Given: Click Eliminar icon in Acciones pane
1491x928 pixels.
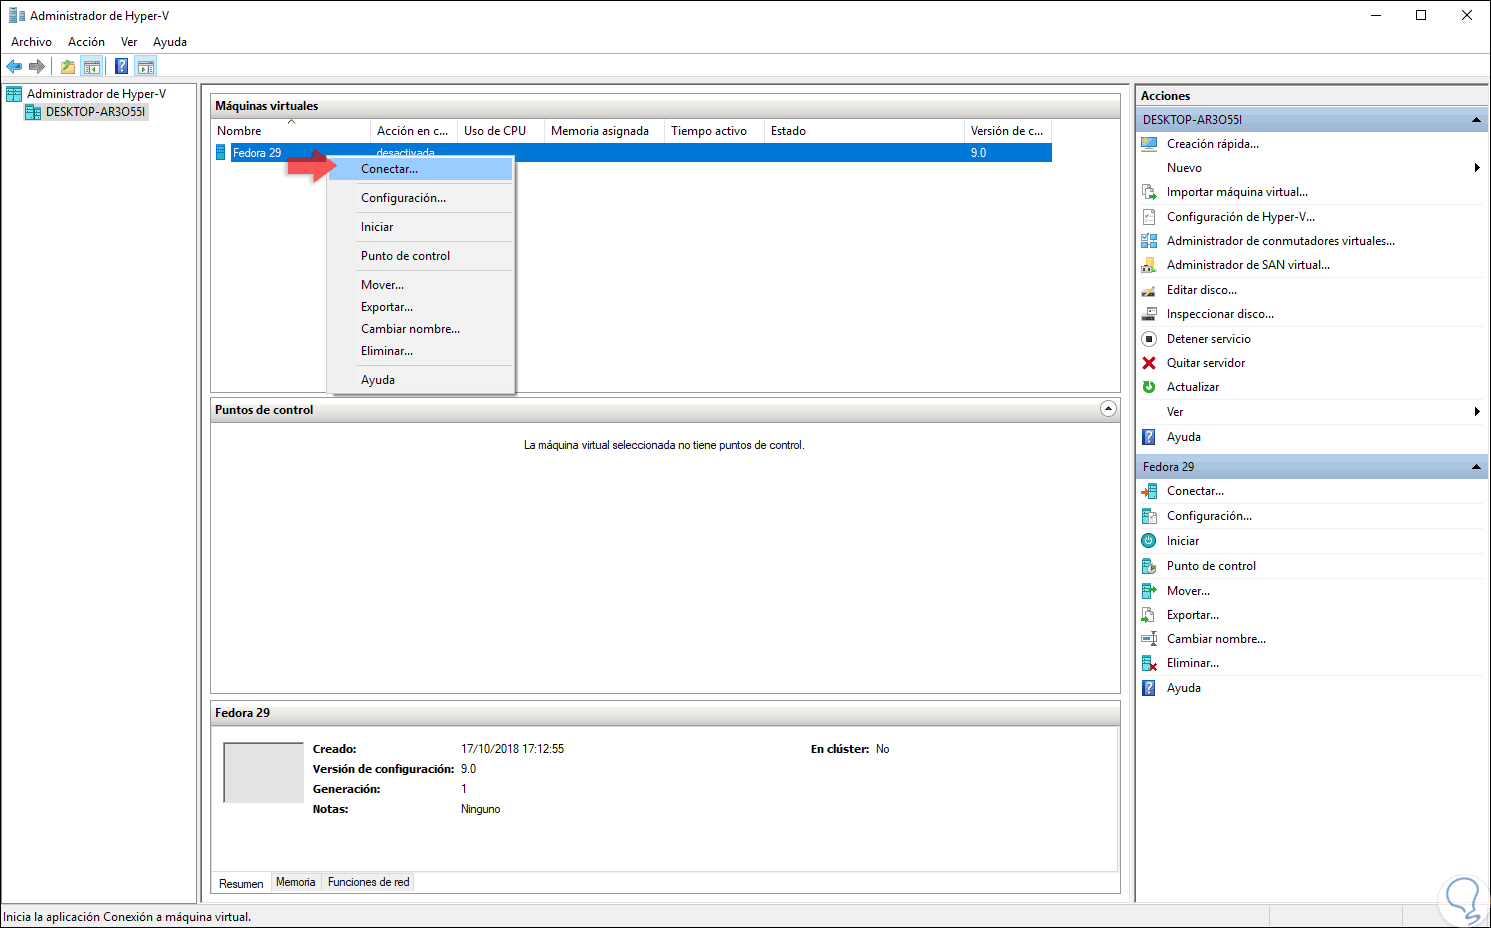Looking at the screenshot, I should 1149,663.
